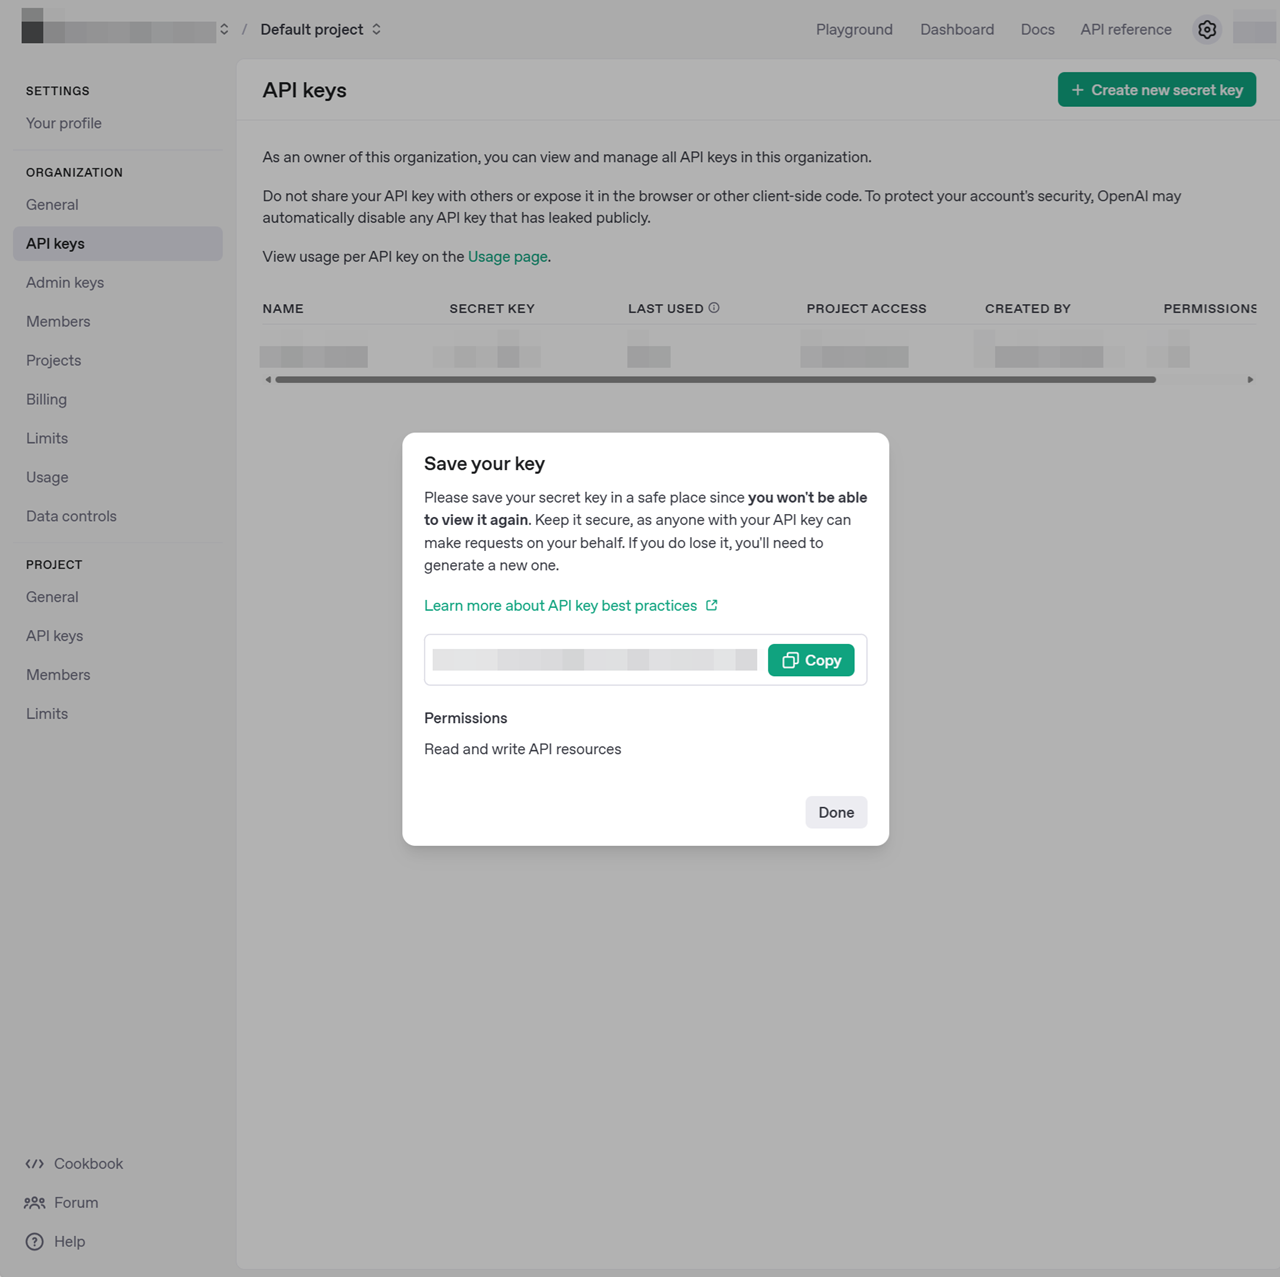Click the Last Used info icon

[x=714, y=308]
